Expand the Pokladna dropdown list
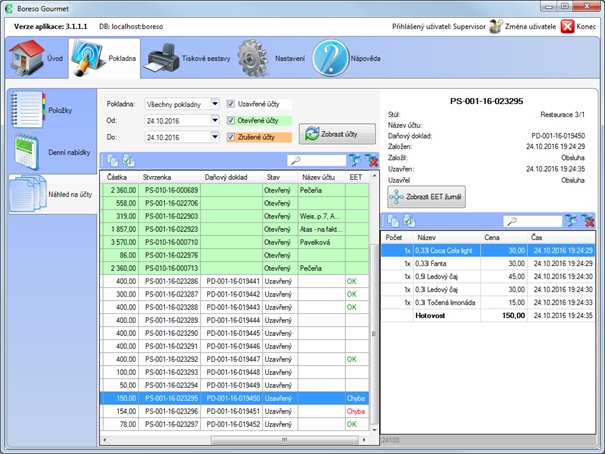605x454 pixels. point(214,104)
